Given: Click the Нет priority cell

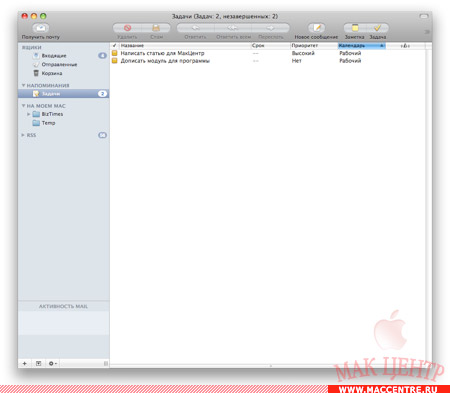Looking at the screenshot, I should point(297,61).
